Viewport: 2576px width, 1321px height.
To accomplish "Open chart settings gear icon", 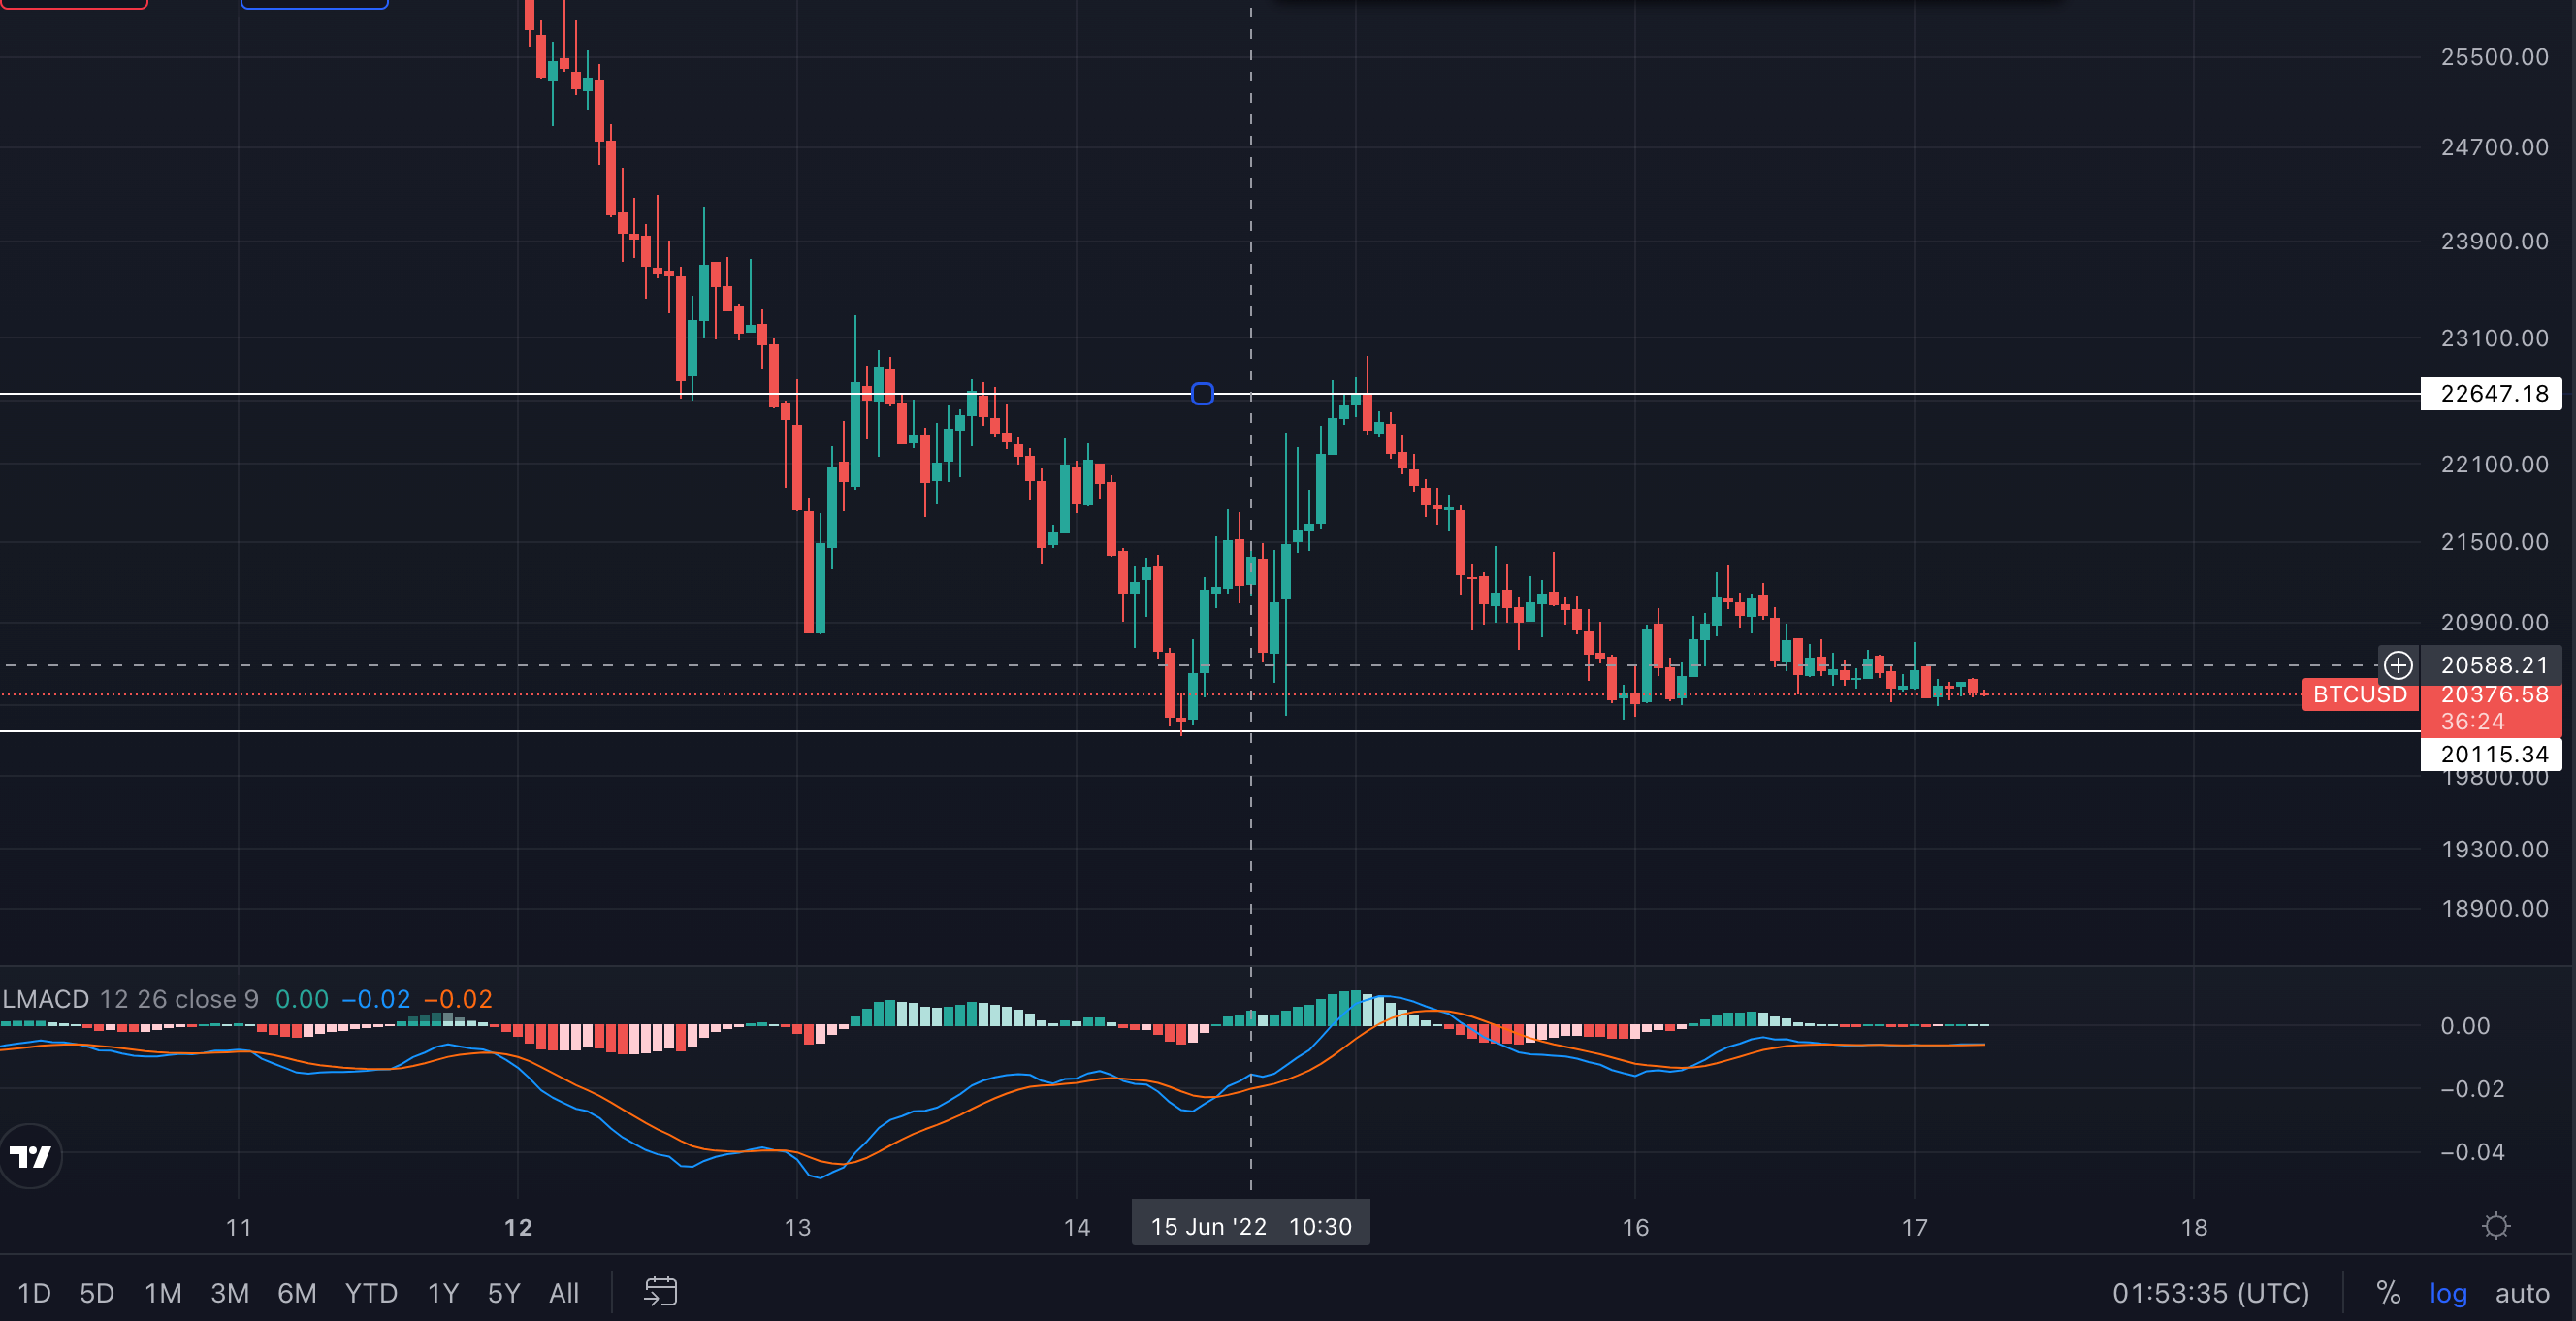I will 2496,1226.
